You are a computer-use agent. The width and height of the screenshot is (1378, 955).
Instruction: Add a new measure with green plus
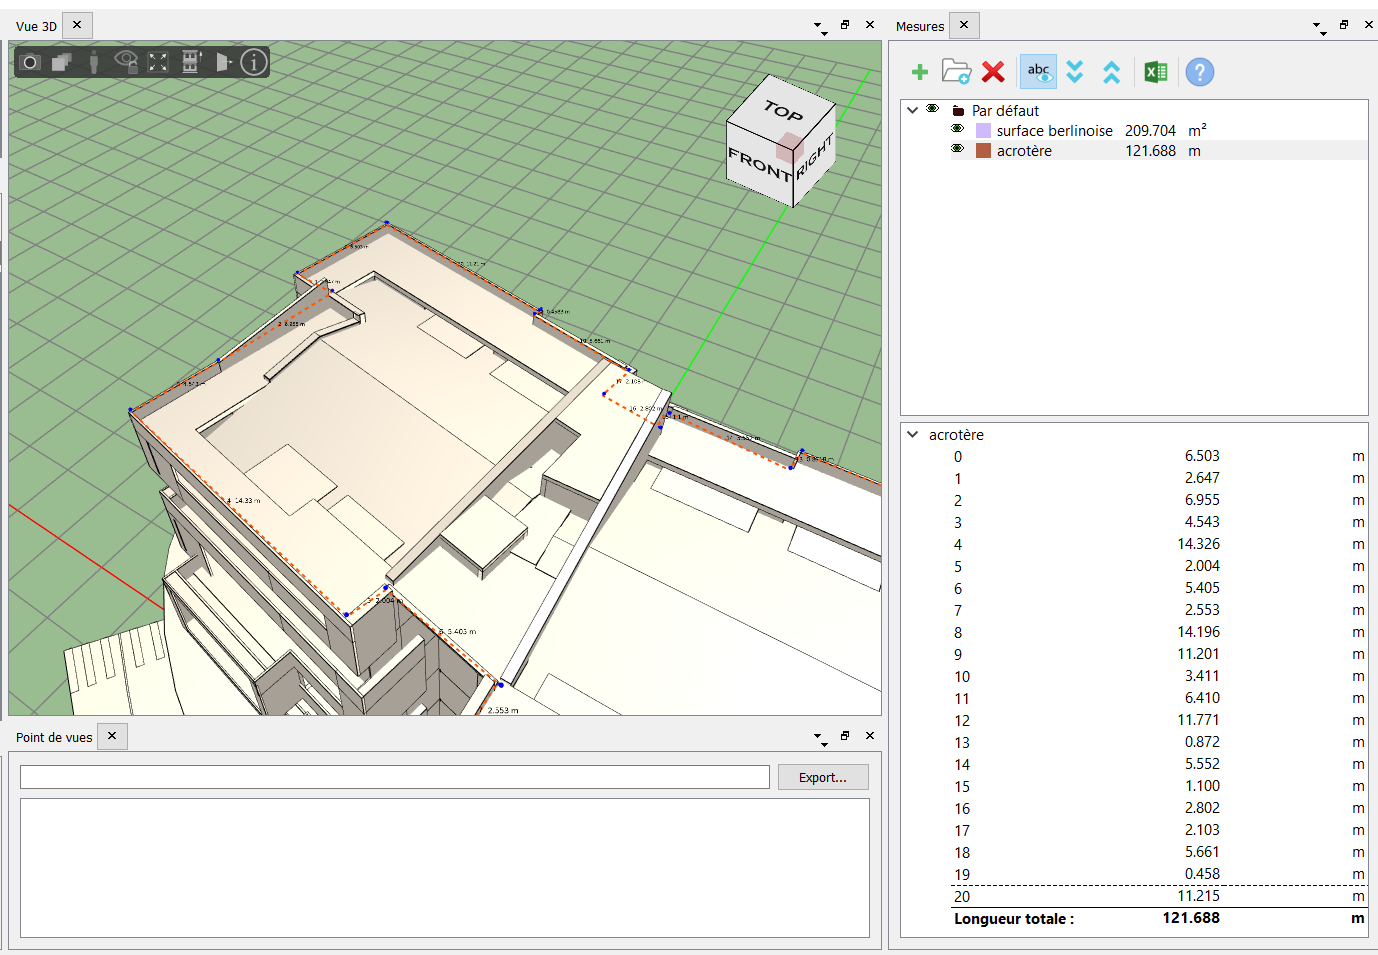(920, 72)
